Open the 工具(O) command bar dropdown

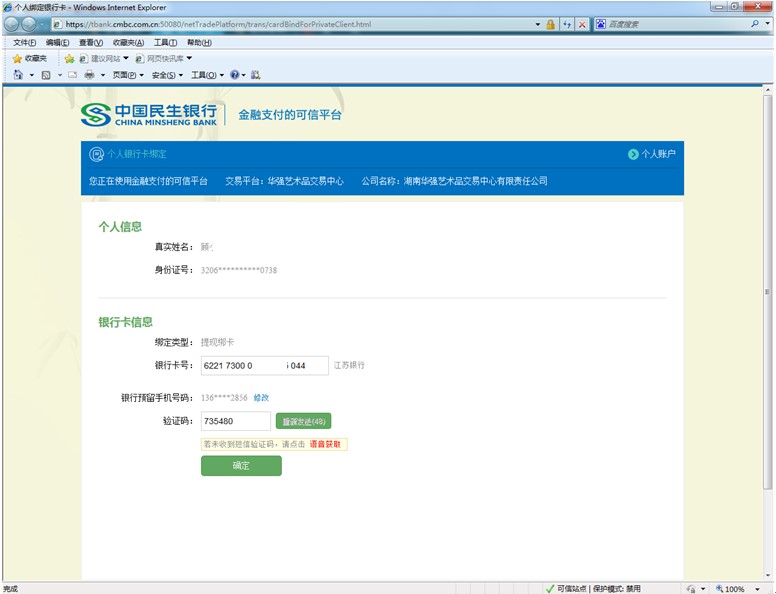[x=207, y=75]
